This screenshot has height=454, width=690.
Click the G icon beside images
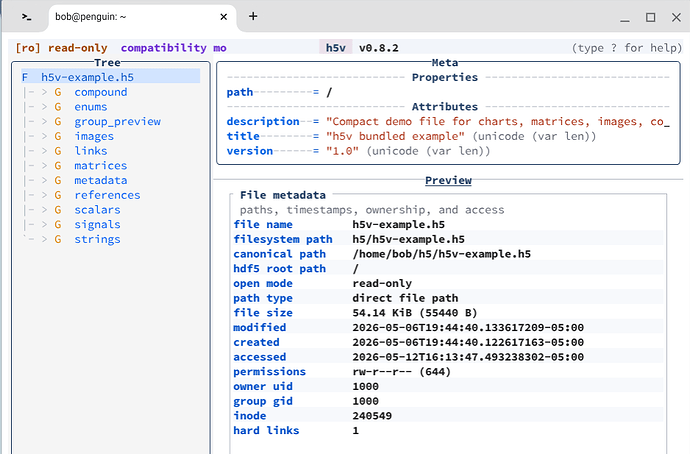coord(58,136)
